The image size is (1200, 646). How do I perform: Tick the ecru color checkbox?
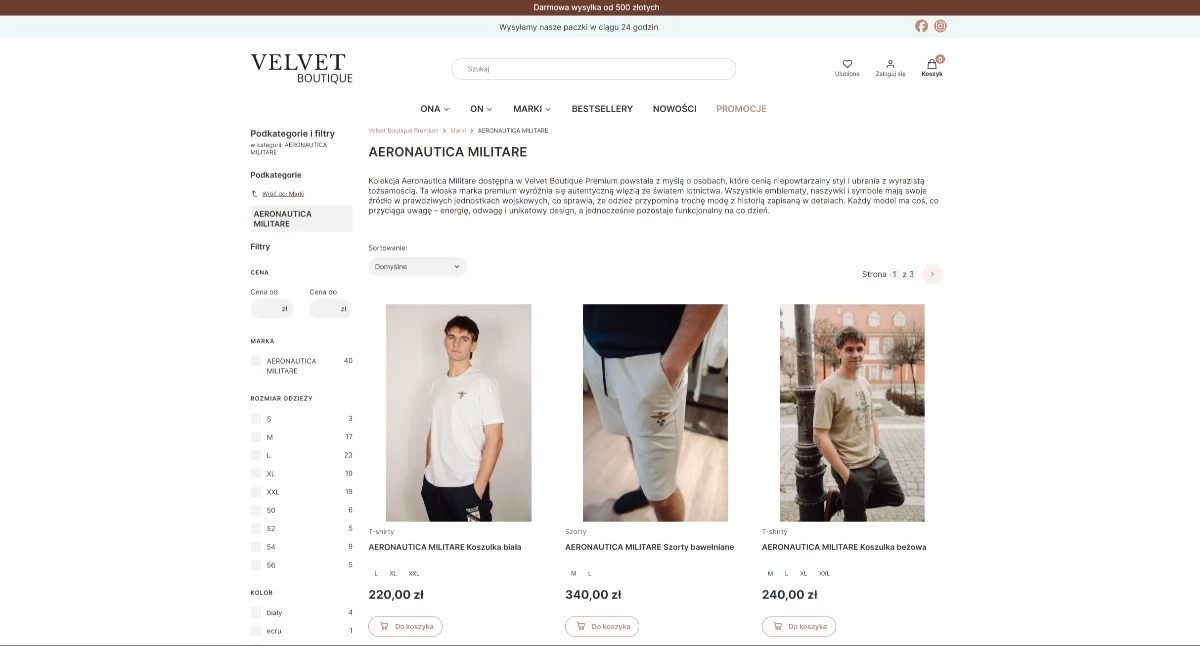coord(256,631)
